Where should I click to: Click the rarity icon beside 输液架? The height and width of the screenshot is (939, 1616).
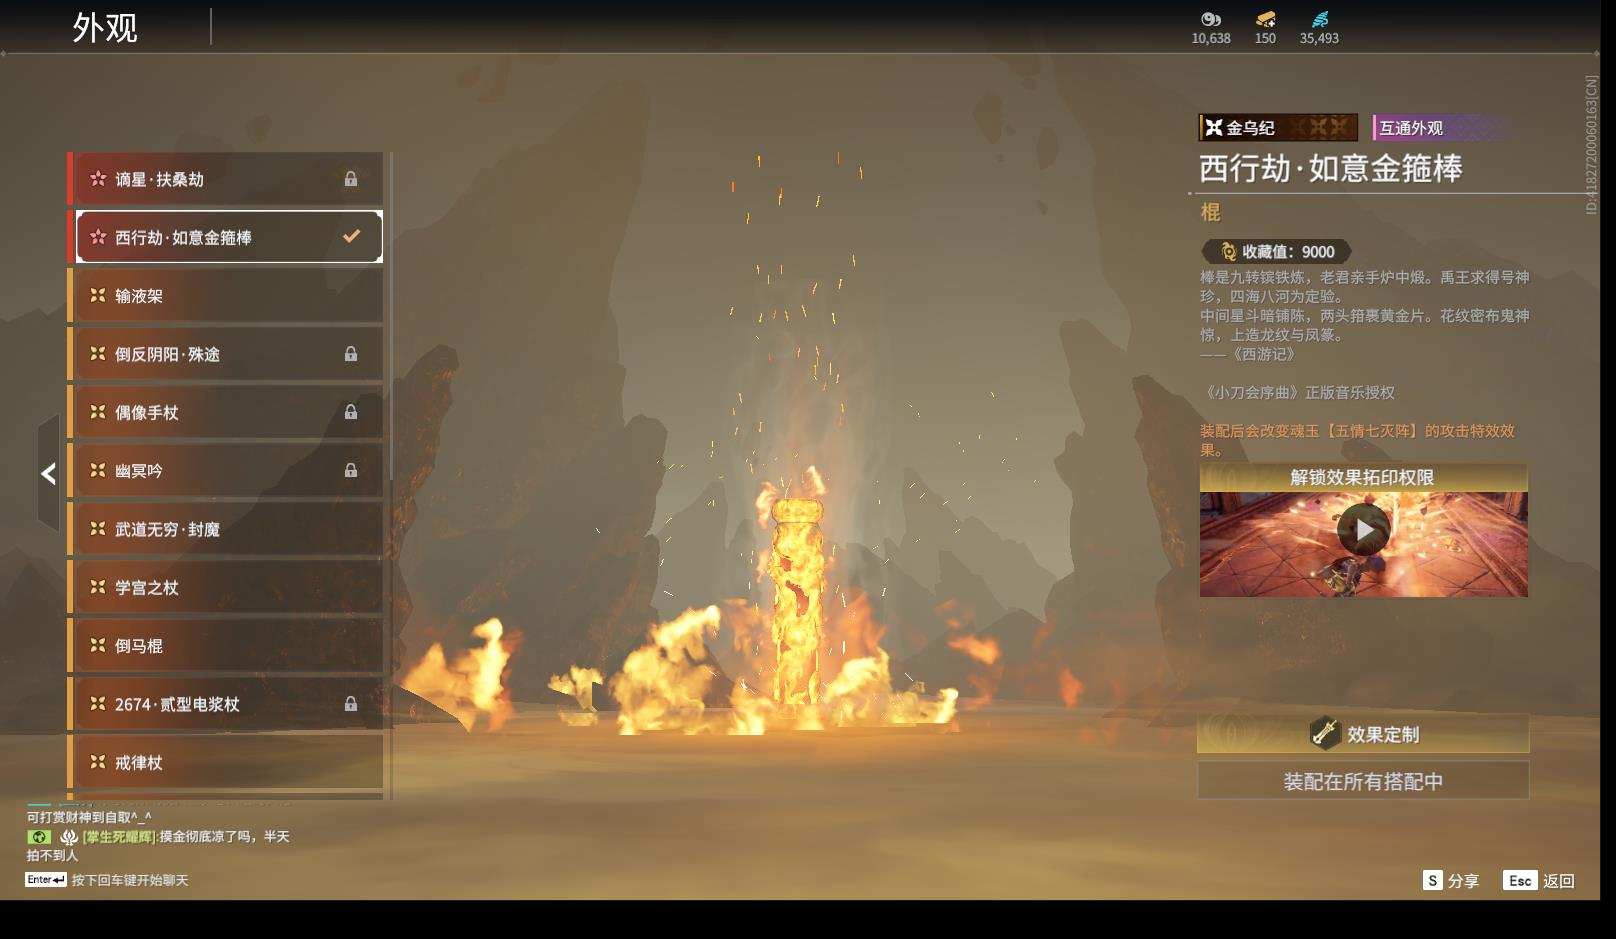[98, 295]
